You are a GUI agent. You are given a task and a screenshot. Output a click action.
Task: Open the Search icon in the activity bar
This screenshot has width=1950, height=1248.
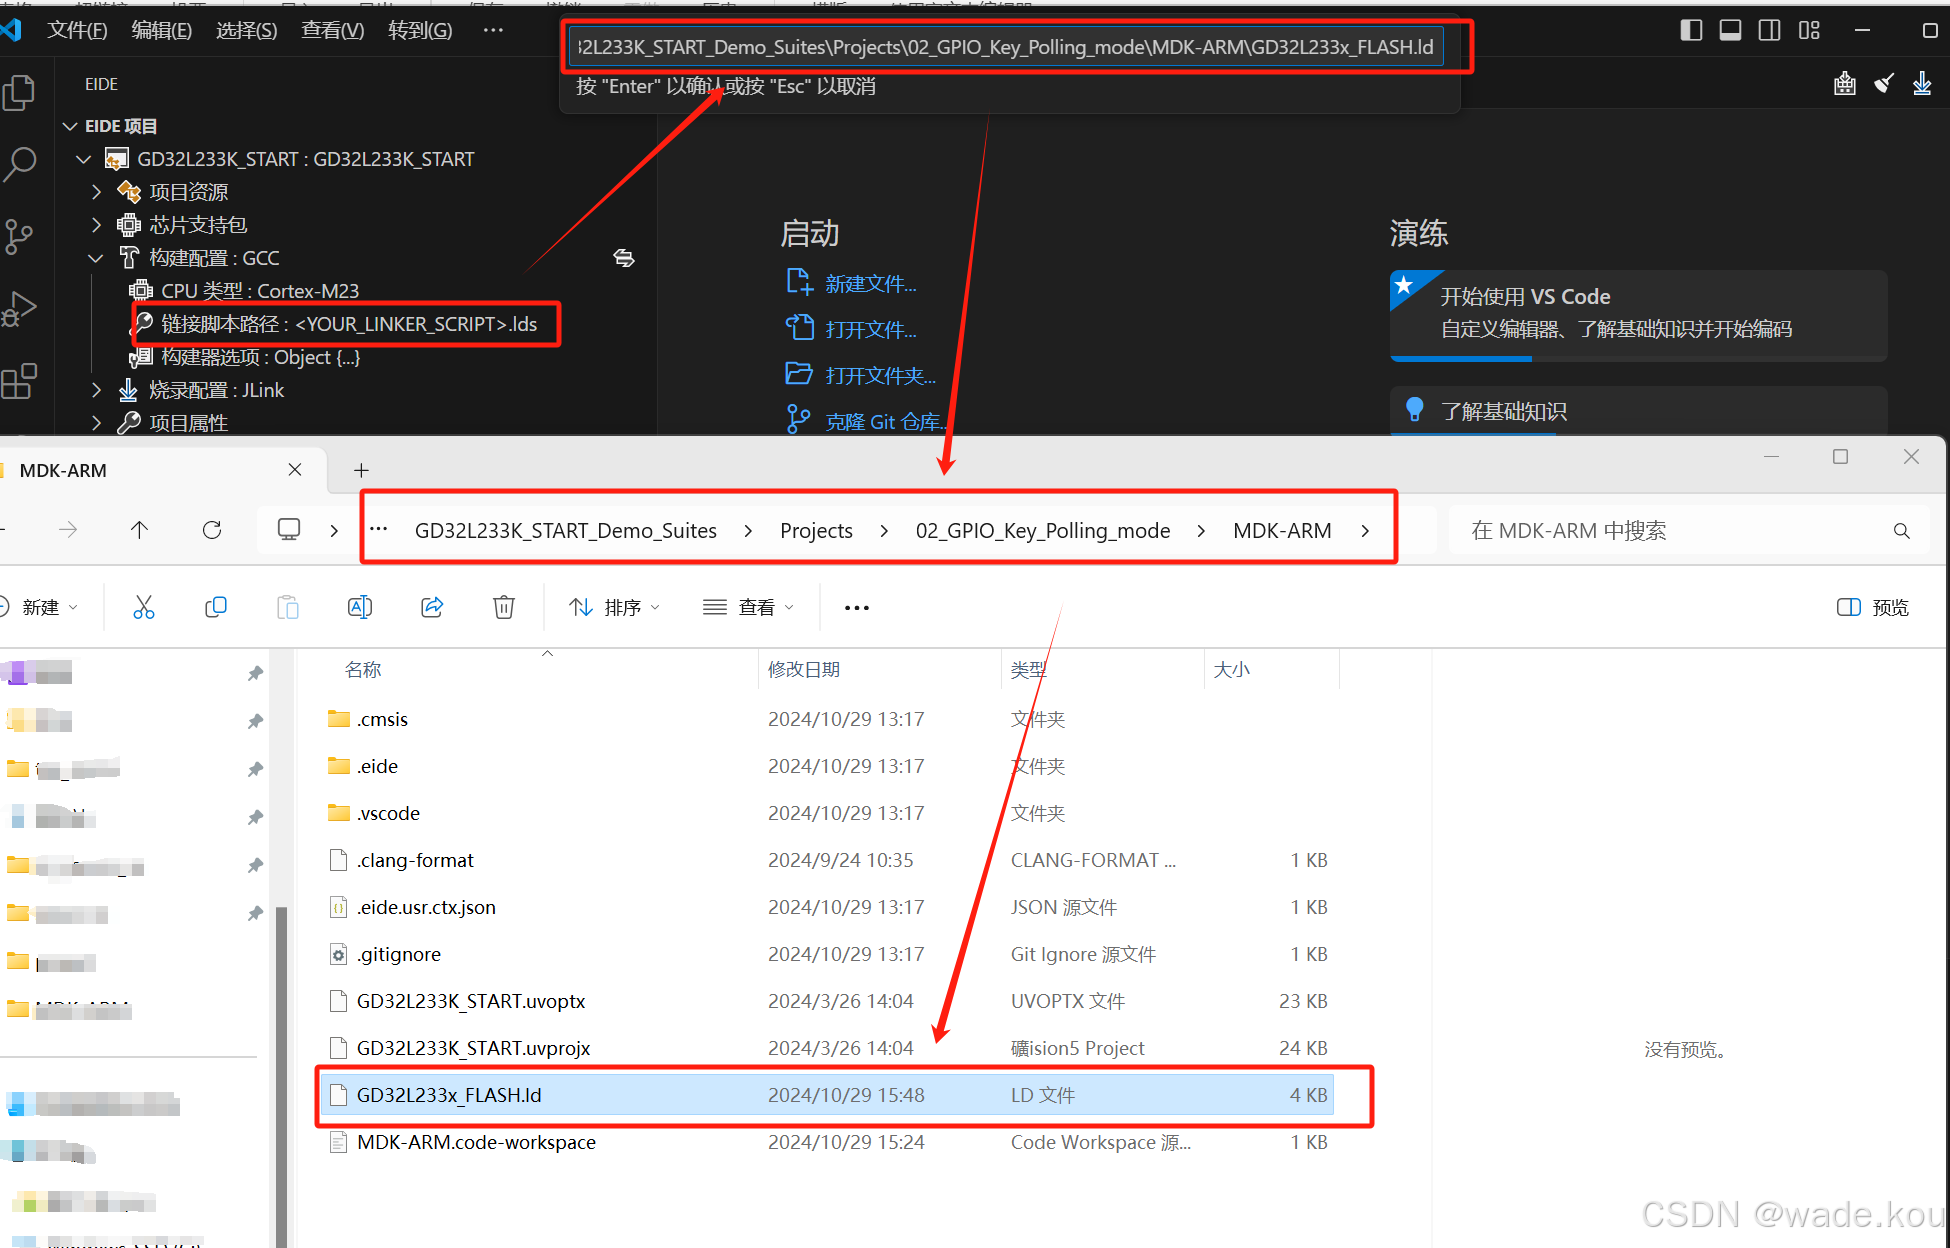19,164
